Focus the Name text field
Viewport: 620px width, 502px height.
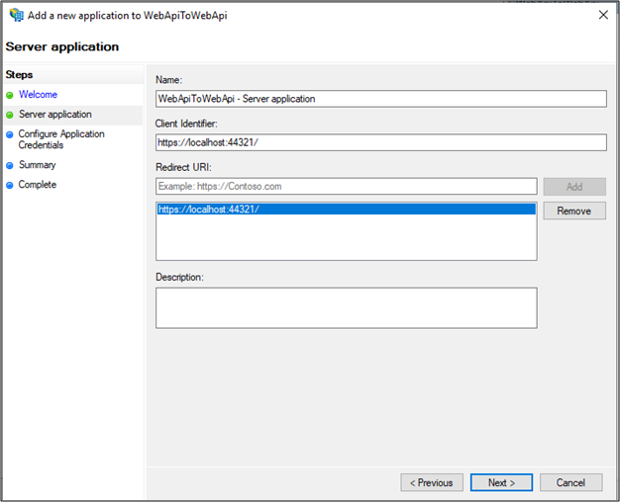(x=381, y=98)
